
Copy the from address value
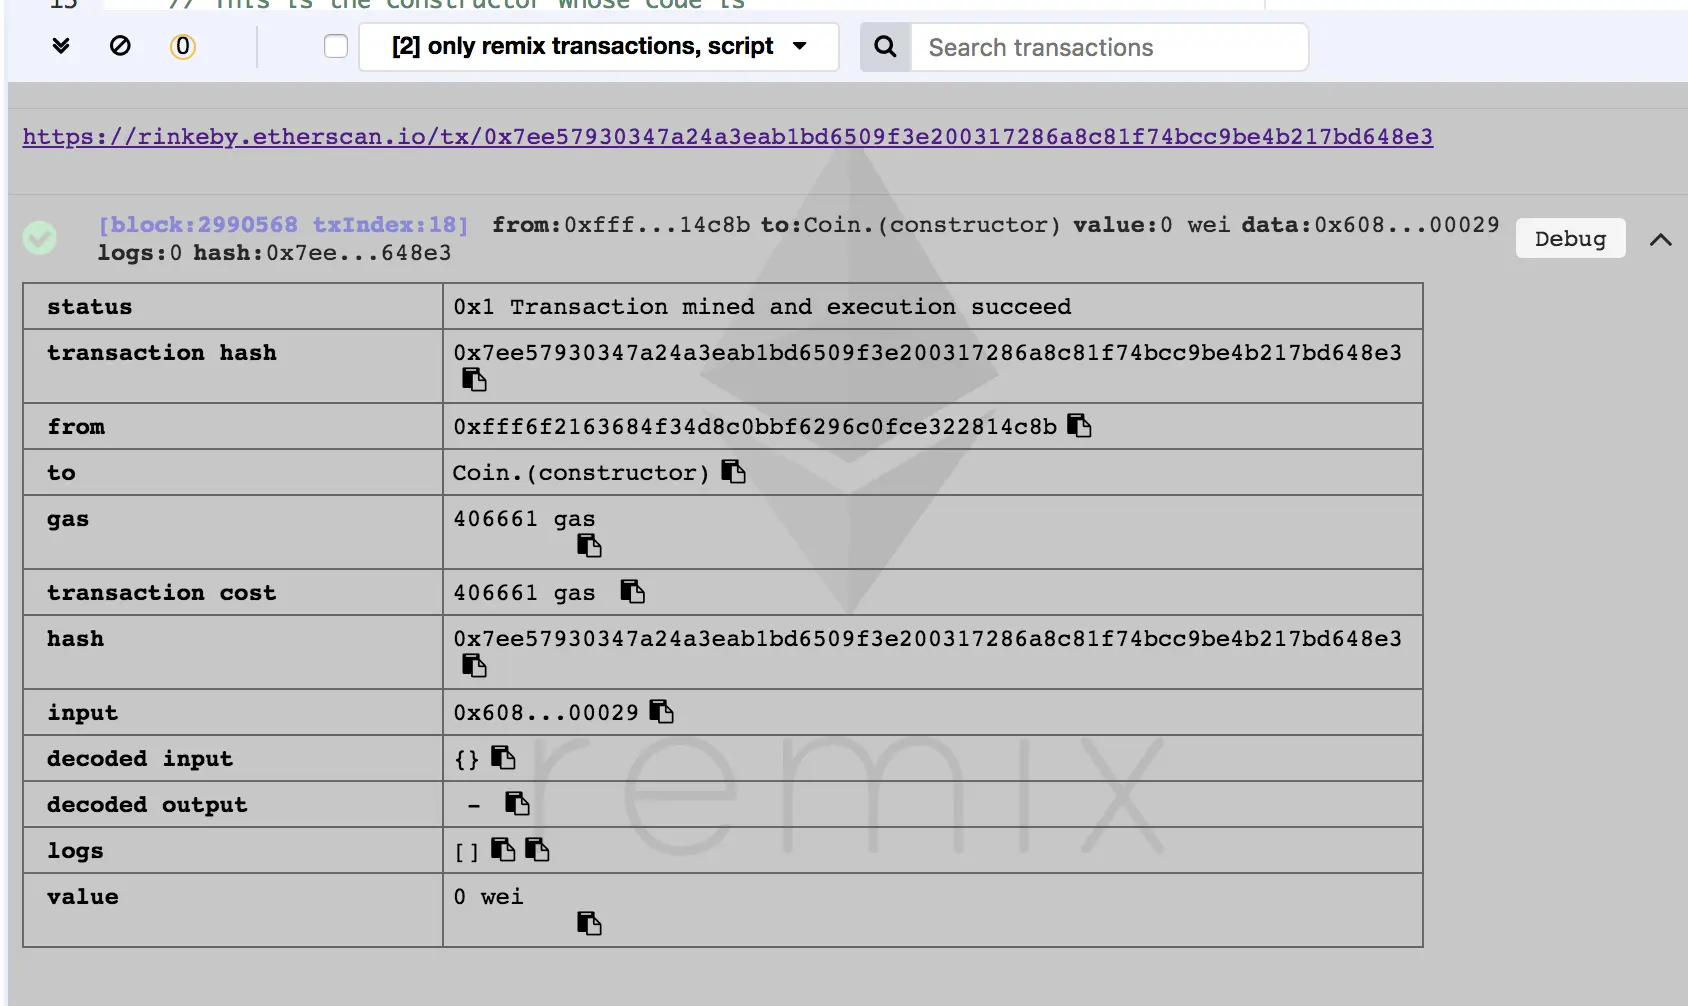[x=1079, y=426]
